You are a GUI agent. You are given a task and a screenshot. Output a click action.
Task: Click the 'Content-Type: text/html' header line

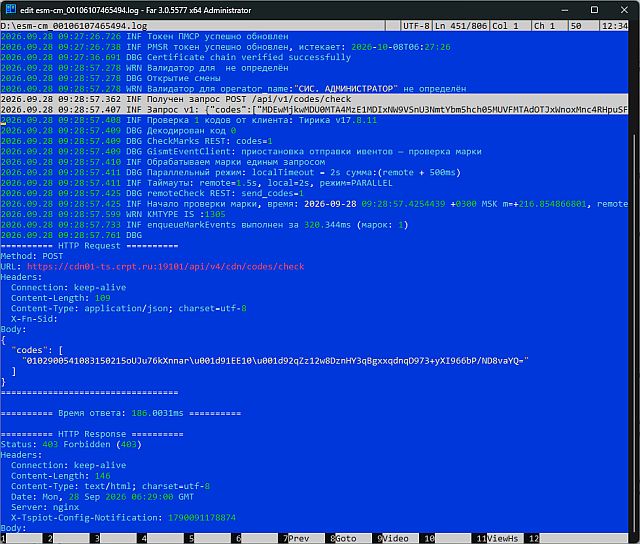point(110,486)
